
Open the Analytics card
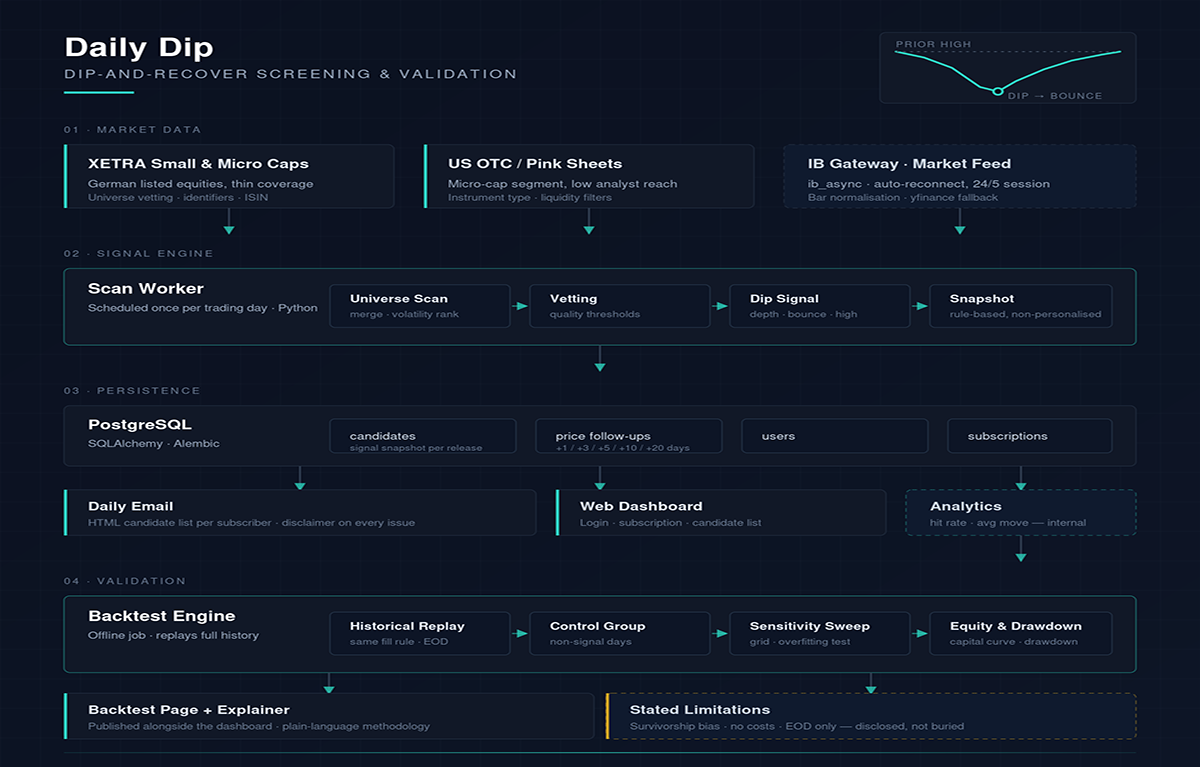tap(1021, 512)
